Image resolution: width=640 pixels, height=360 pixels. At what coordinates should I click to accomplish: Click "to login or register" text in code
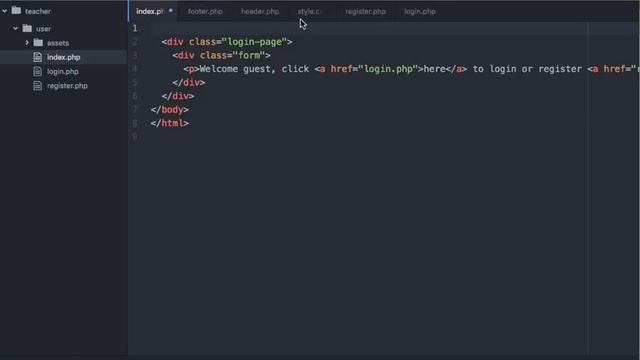[x=527, y=69]
